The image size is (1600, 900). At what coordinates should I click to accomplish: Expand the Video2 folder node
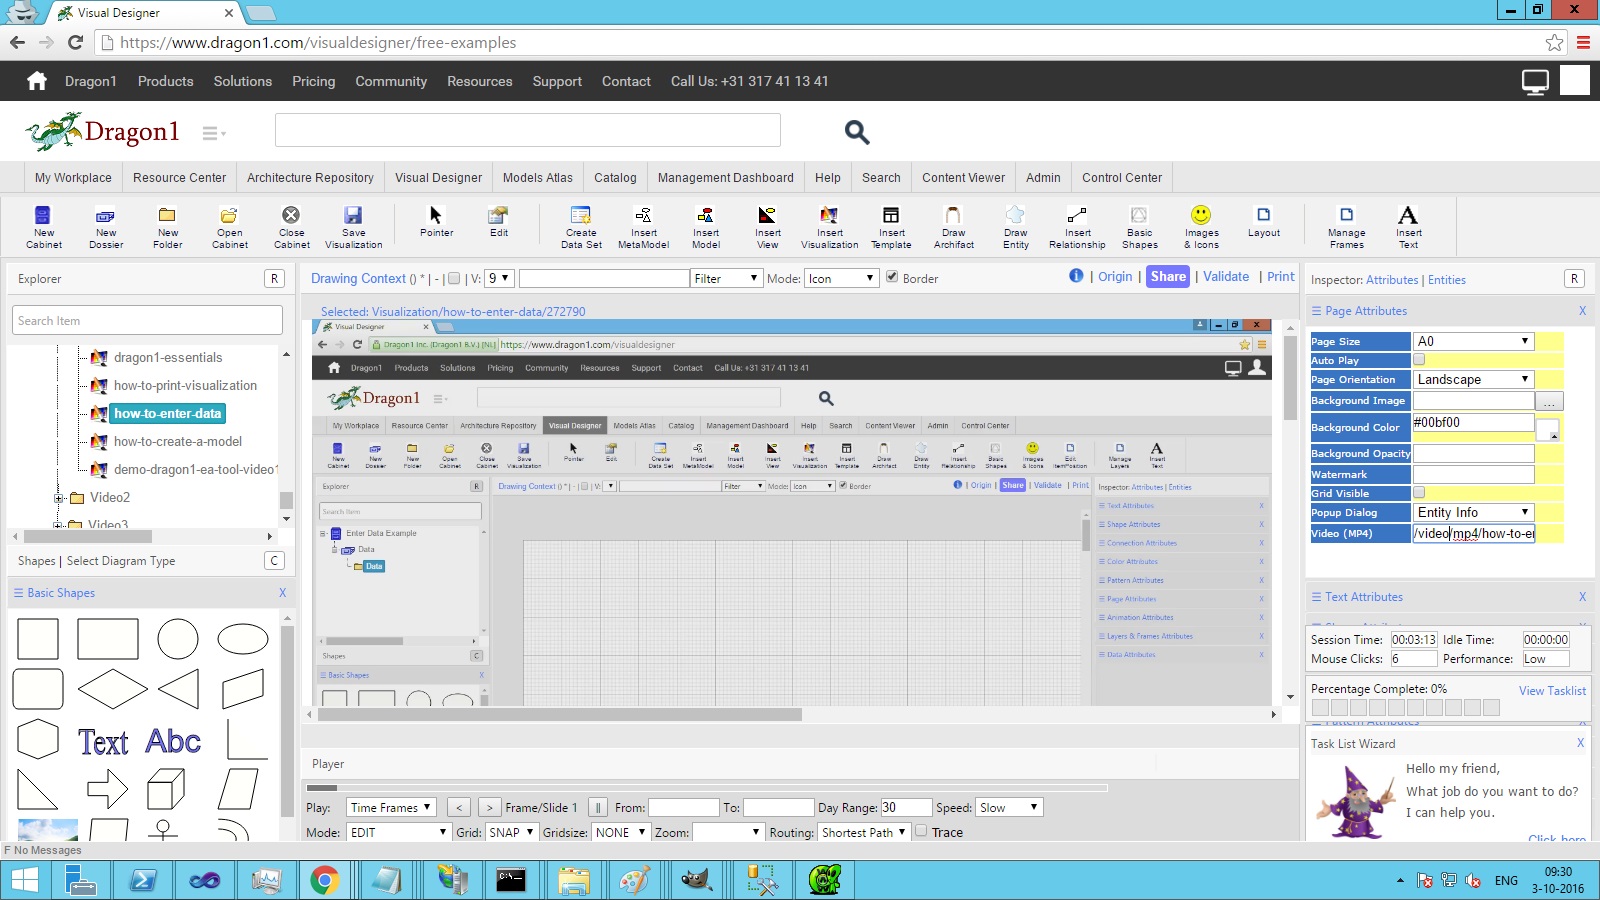pos(59,498)
